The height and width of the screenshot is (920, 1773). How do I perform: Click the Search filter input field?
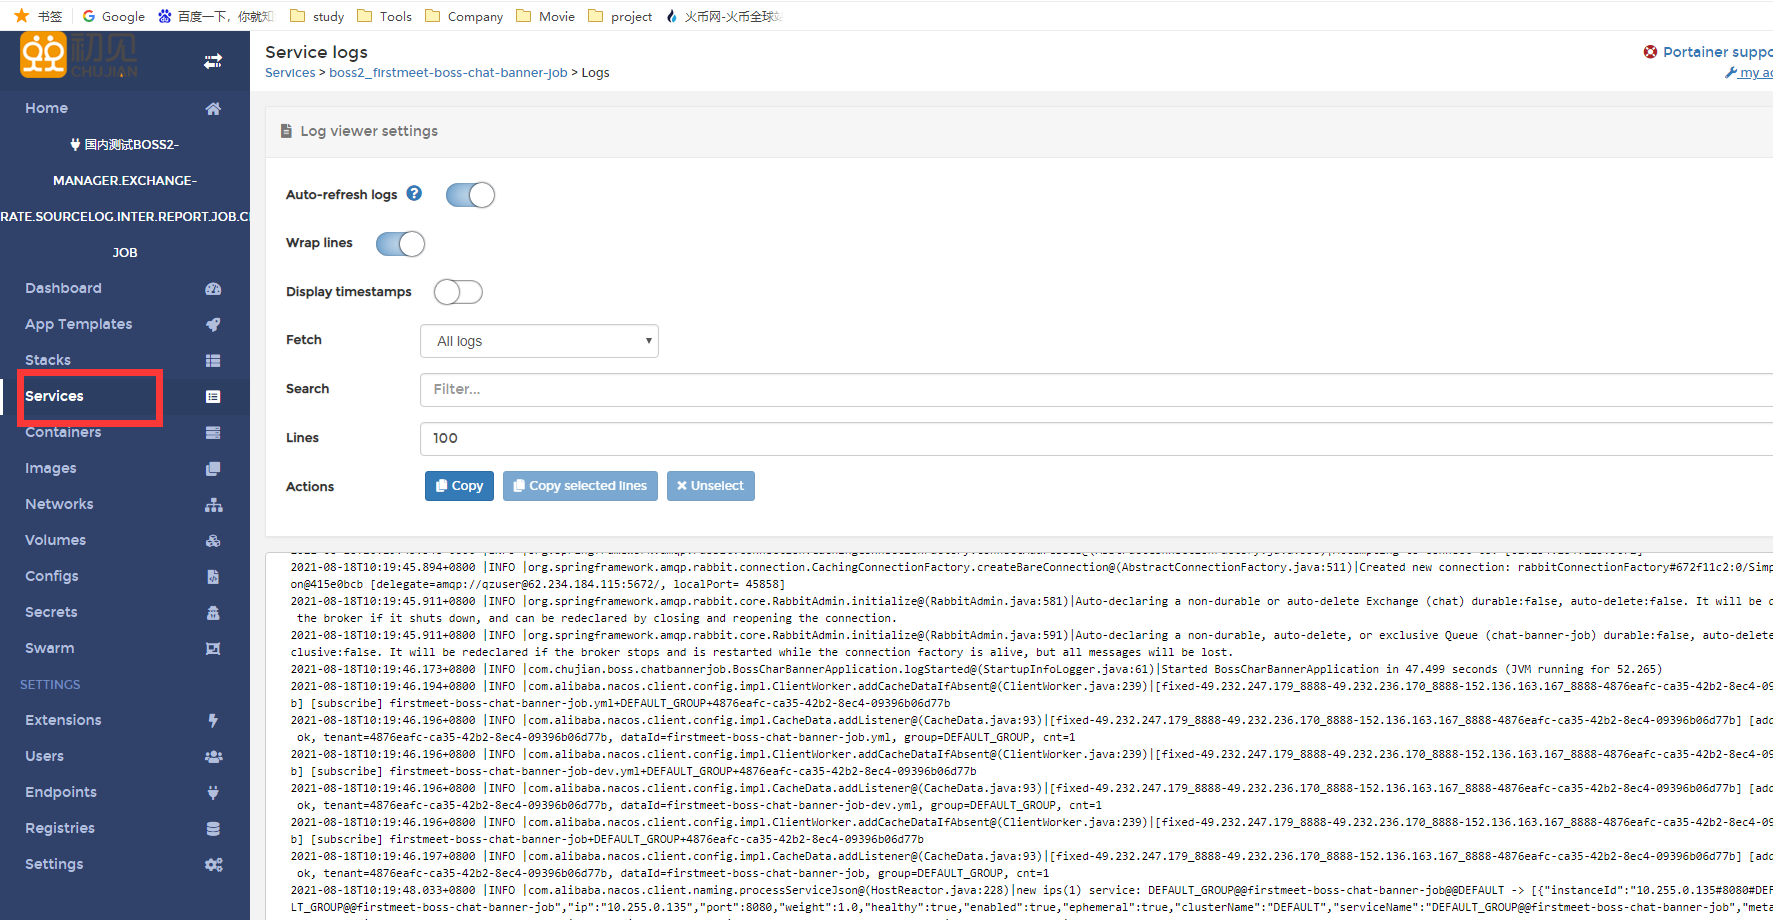click(1096, 390)
